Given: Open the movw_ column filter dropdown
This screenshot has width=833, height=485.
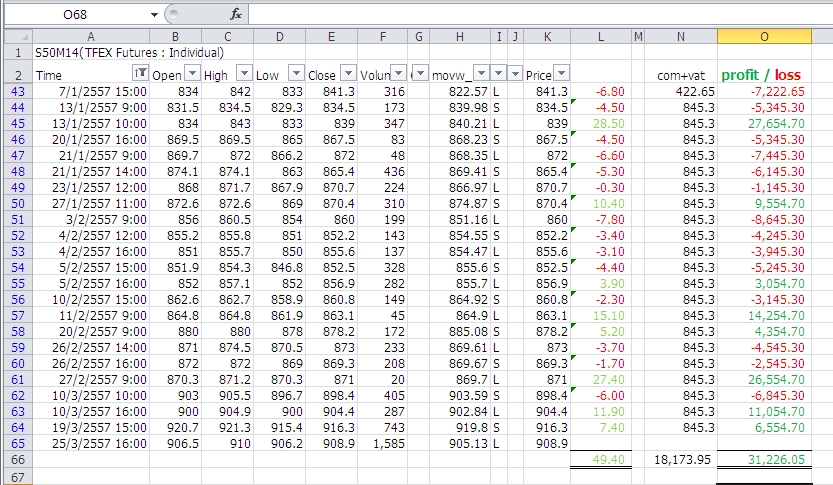Looking at the screenshot, I should click(481, 73).
